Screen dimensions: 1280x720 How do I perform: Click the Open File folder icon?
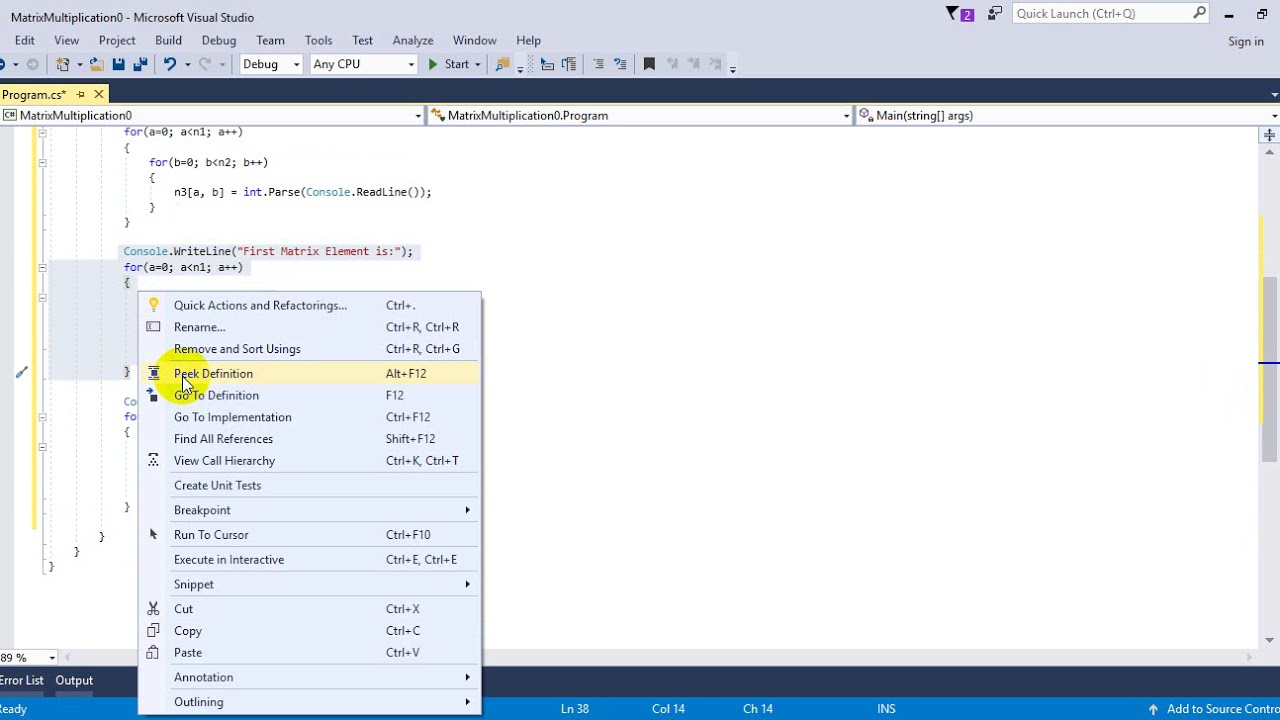(x=96, y=64)
